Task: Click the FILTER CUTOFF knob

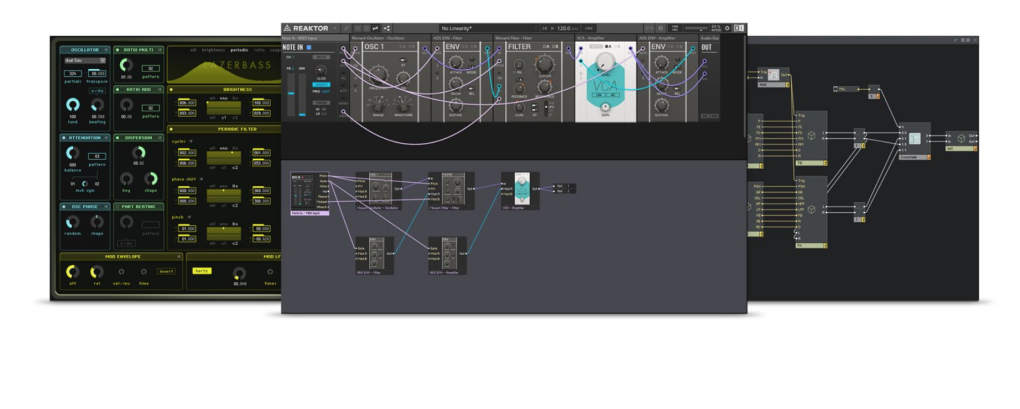Action: (544, 64)
